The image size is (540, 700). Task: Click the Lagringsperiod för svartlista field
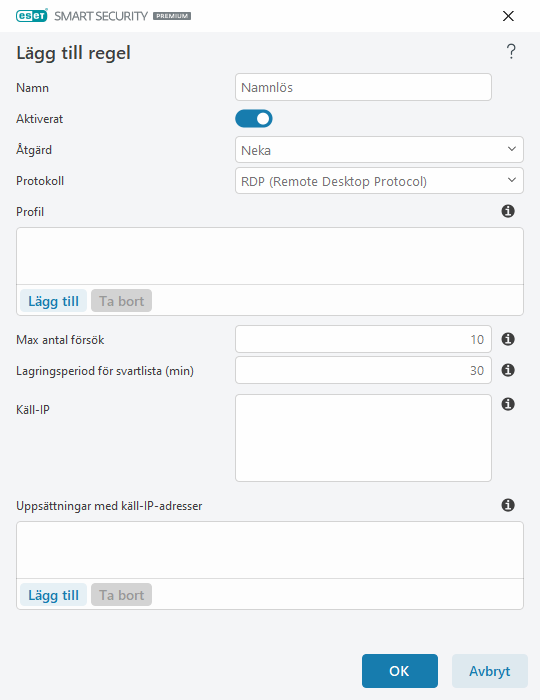pyautogui.click(x=363, y=370)
